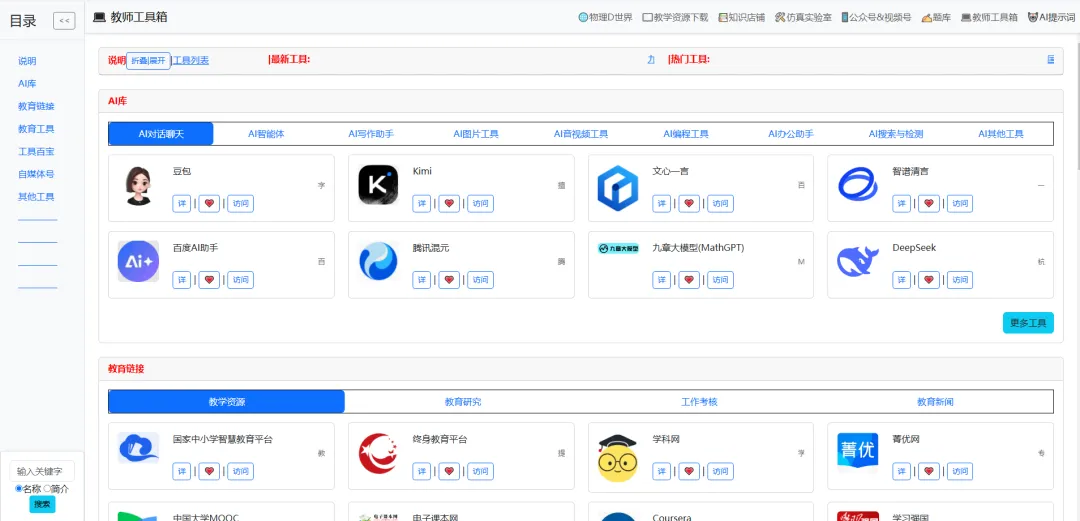Click the Kimi logo icon
The height and width of the screenshot is (521, 1080).
coord(378,185)
